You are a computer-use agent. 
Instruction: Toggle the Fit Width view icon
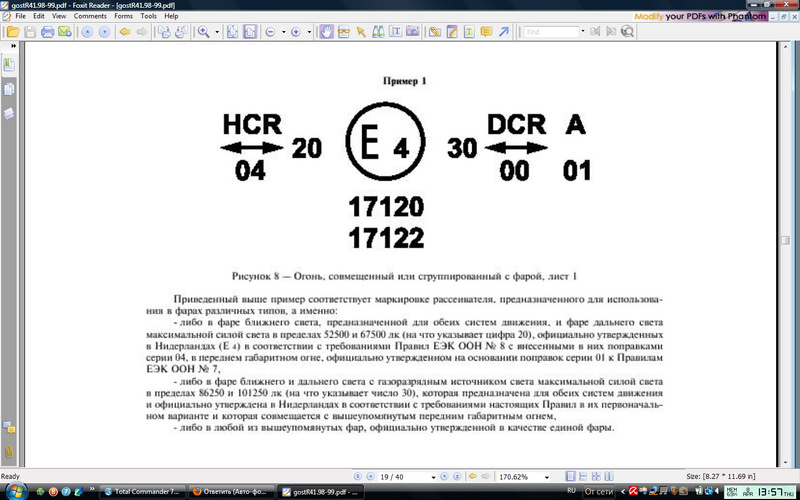(249, 32)
